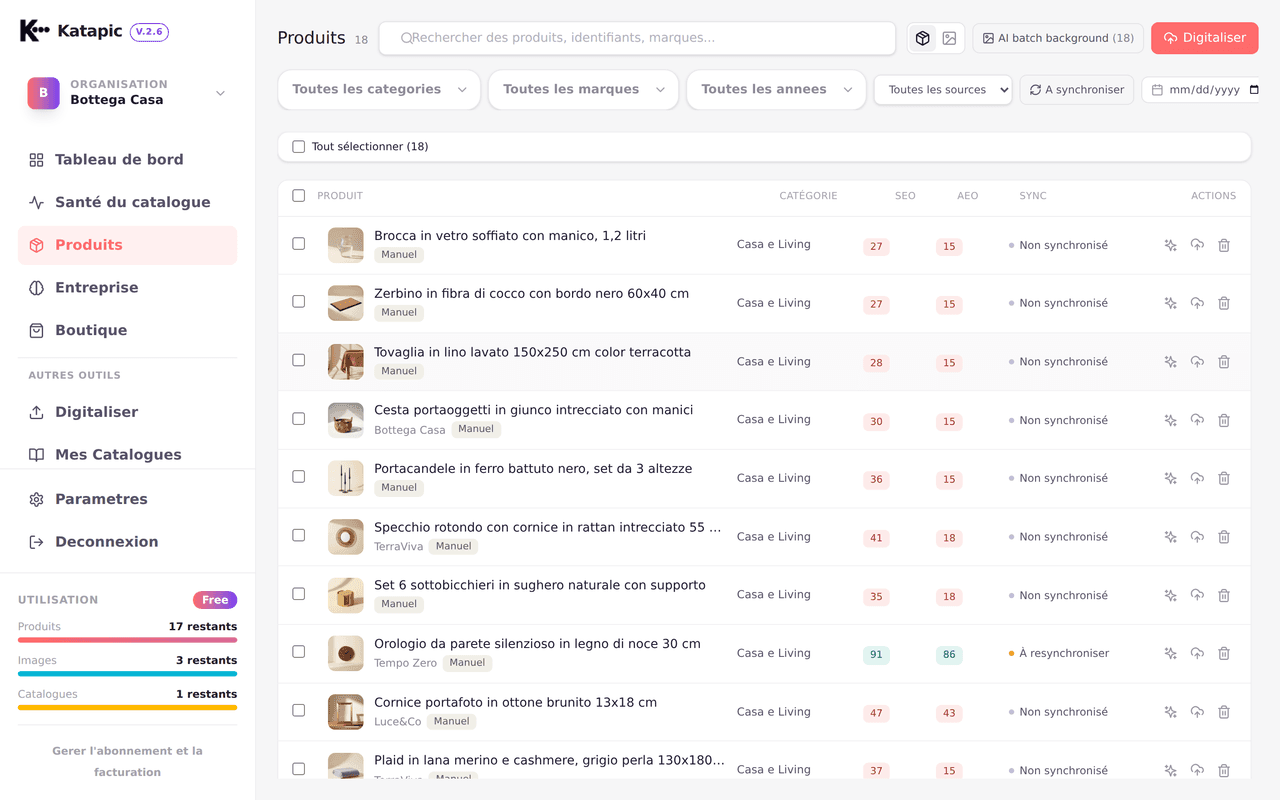Click trash icon for Tovaglia in lino lavato
This screenshot has height=800, width=1280.
1224,362
